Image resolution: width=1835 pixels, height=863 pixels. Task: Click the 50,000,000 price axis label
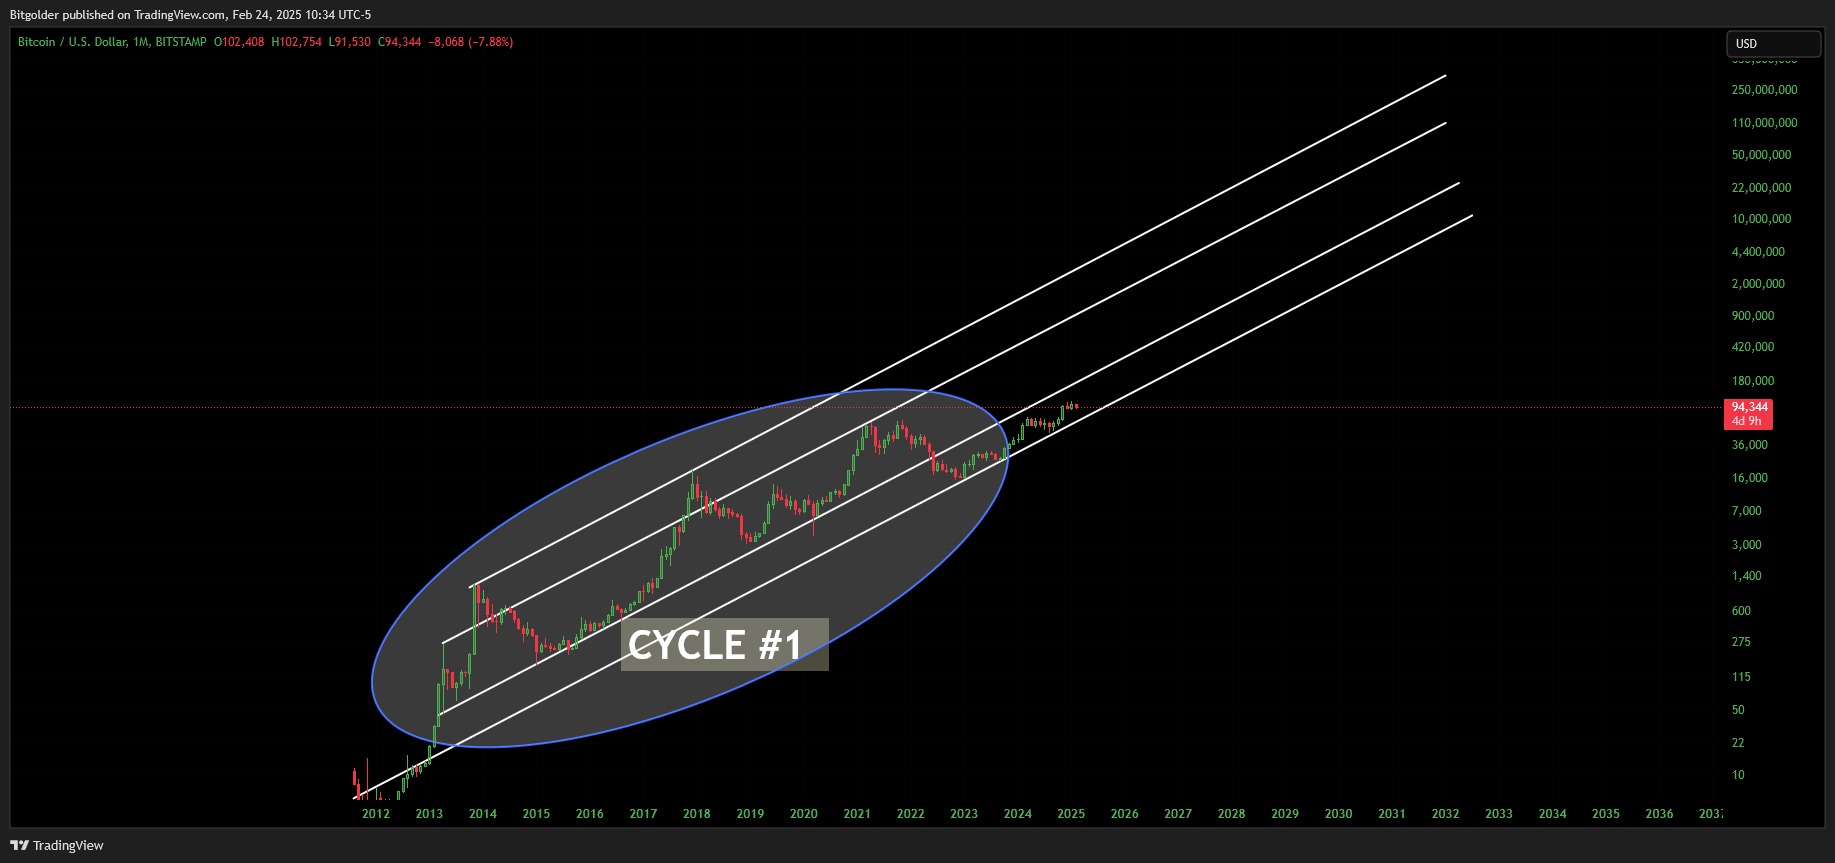pyautogui.click(x=1762, y=155)
